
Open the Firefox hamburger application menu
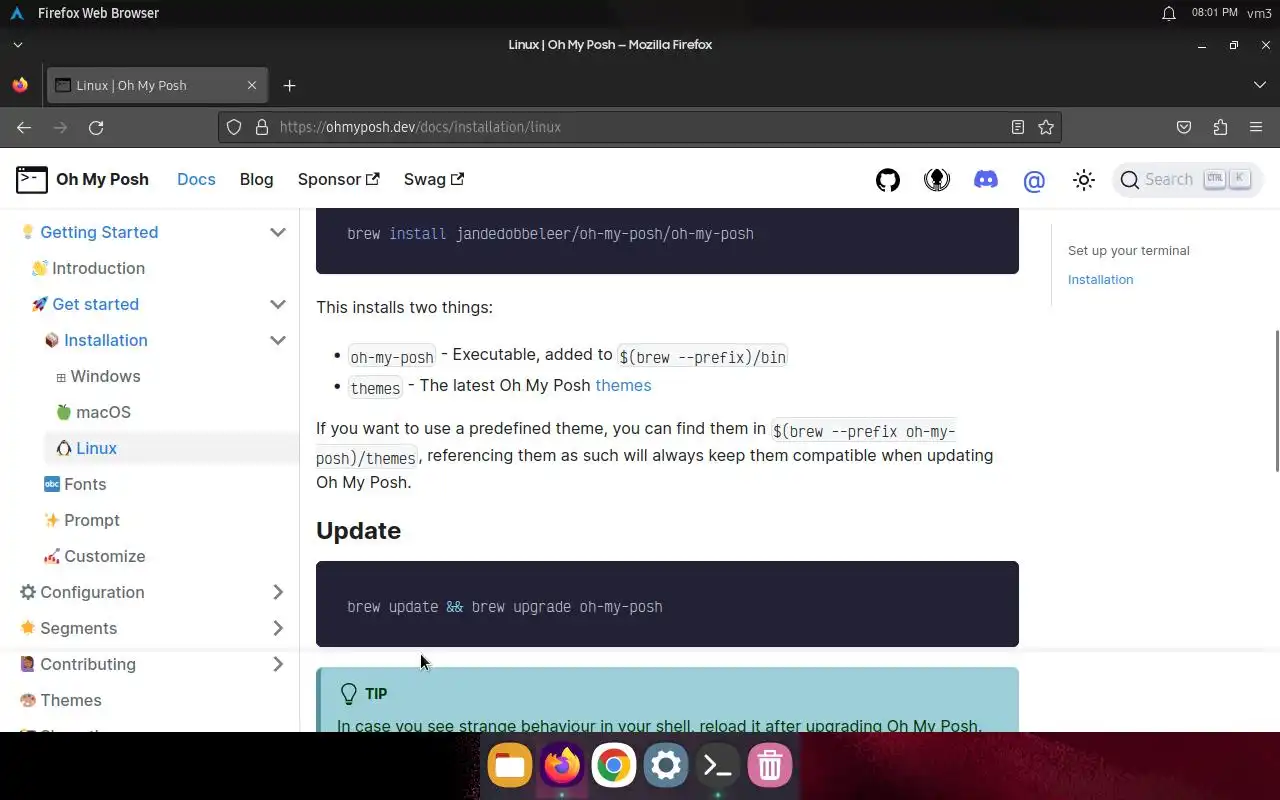pyautogui.click(x=1256, y=127)
